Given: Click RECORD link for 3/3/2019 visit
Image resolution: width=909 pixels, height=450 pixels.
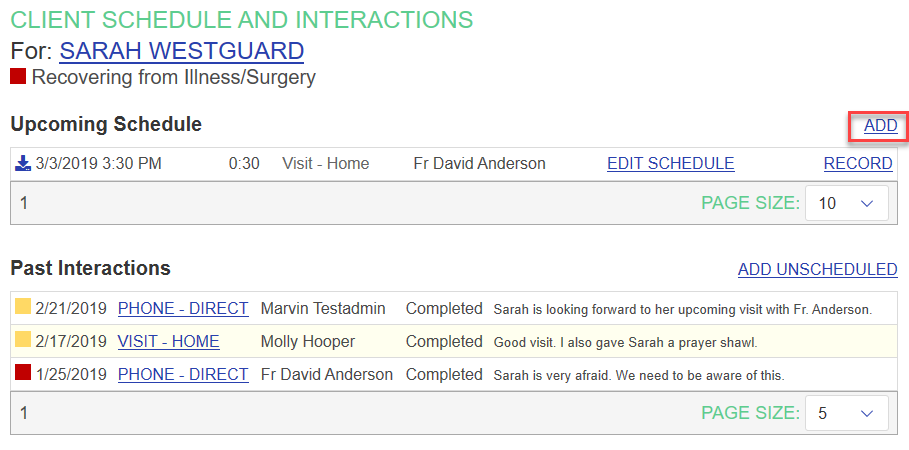Looking at the screenshot, I should tap(857, 163).
